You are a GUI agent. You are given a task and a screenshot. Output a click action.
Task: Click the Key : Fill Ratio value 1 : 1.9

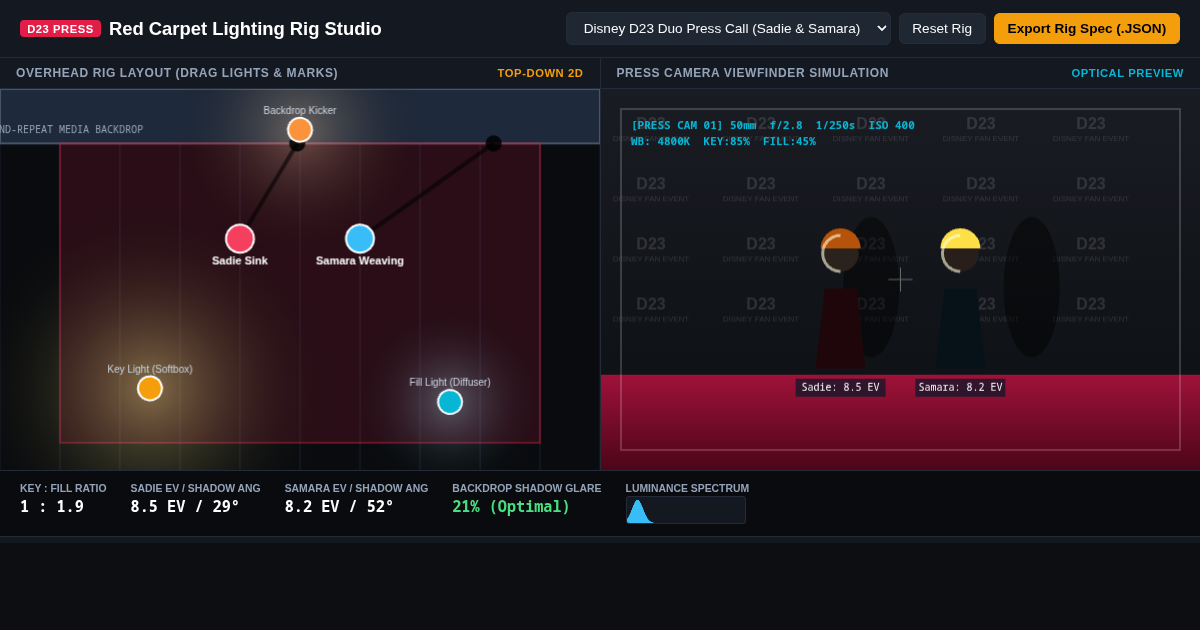pos(52,507)
